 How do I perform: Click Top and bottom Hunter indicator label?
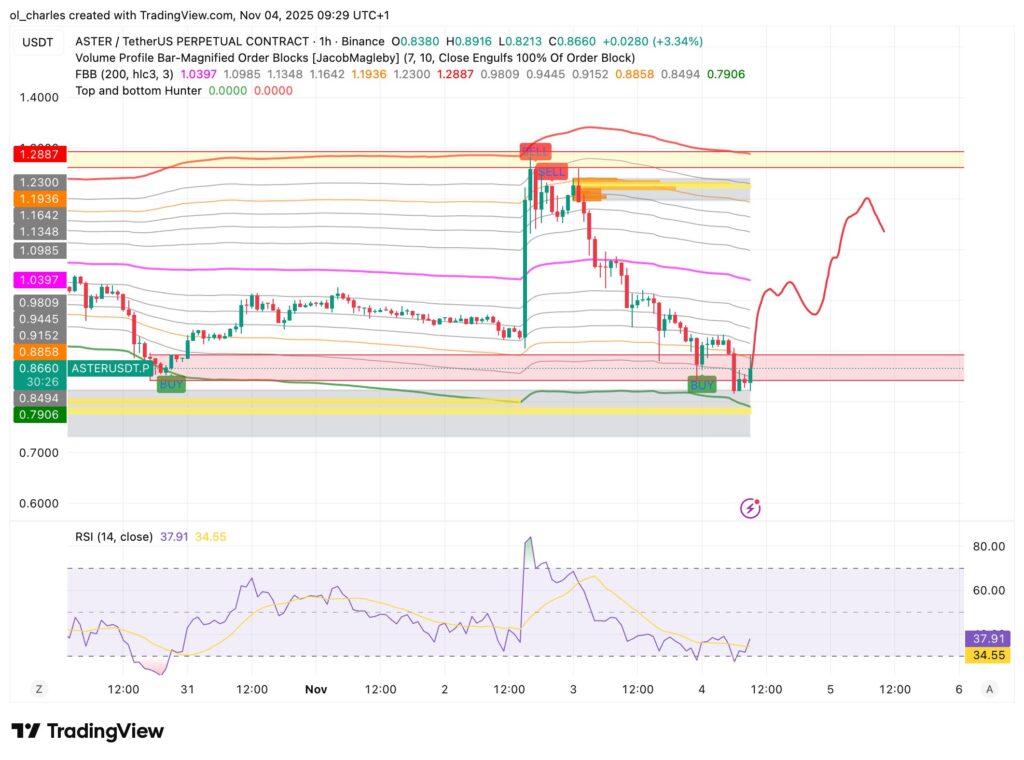pos(138,90)
